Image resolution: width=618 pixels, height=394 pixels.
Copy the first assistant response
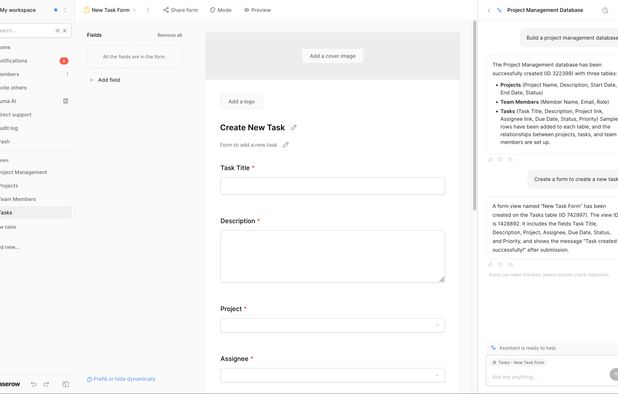point(510,160)
